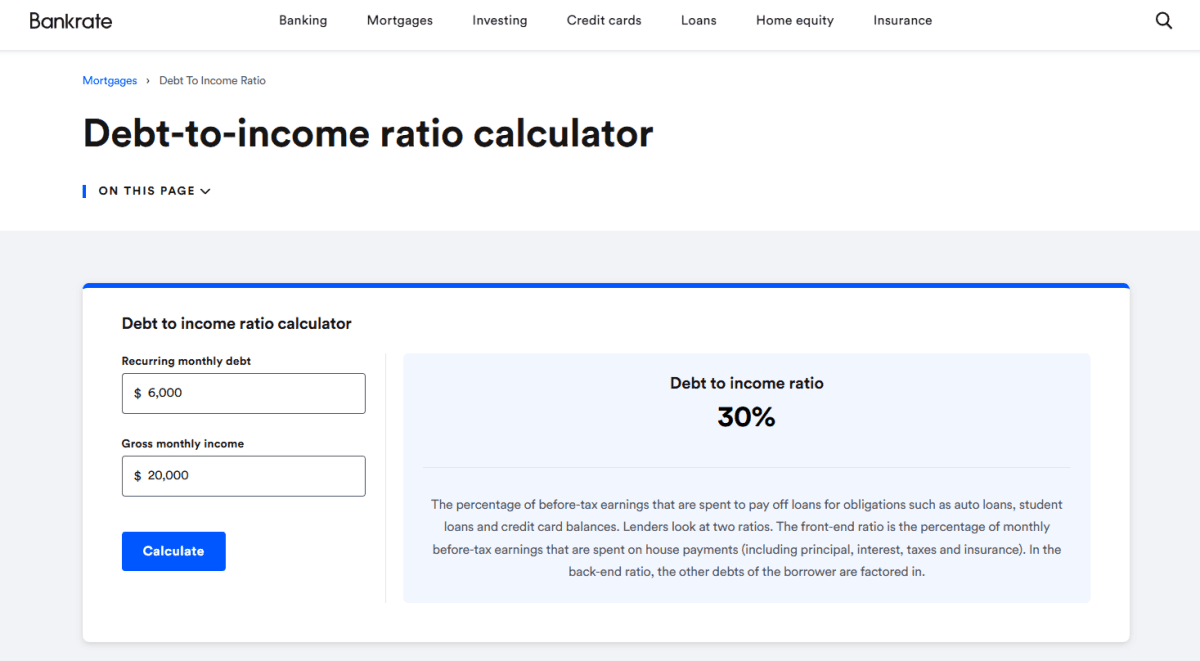Click the Debt To Income Ratio breadcrumb
This screenshot has width=1200, height=661.
point(212,81)
